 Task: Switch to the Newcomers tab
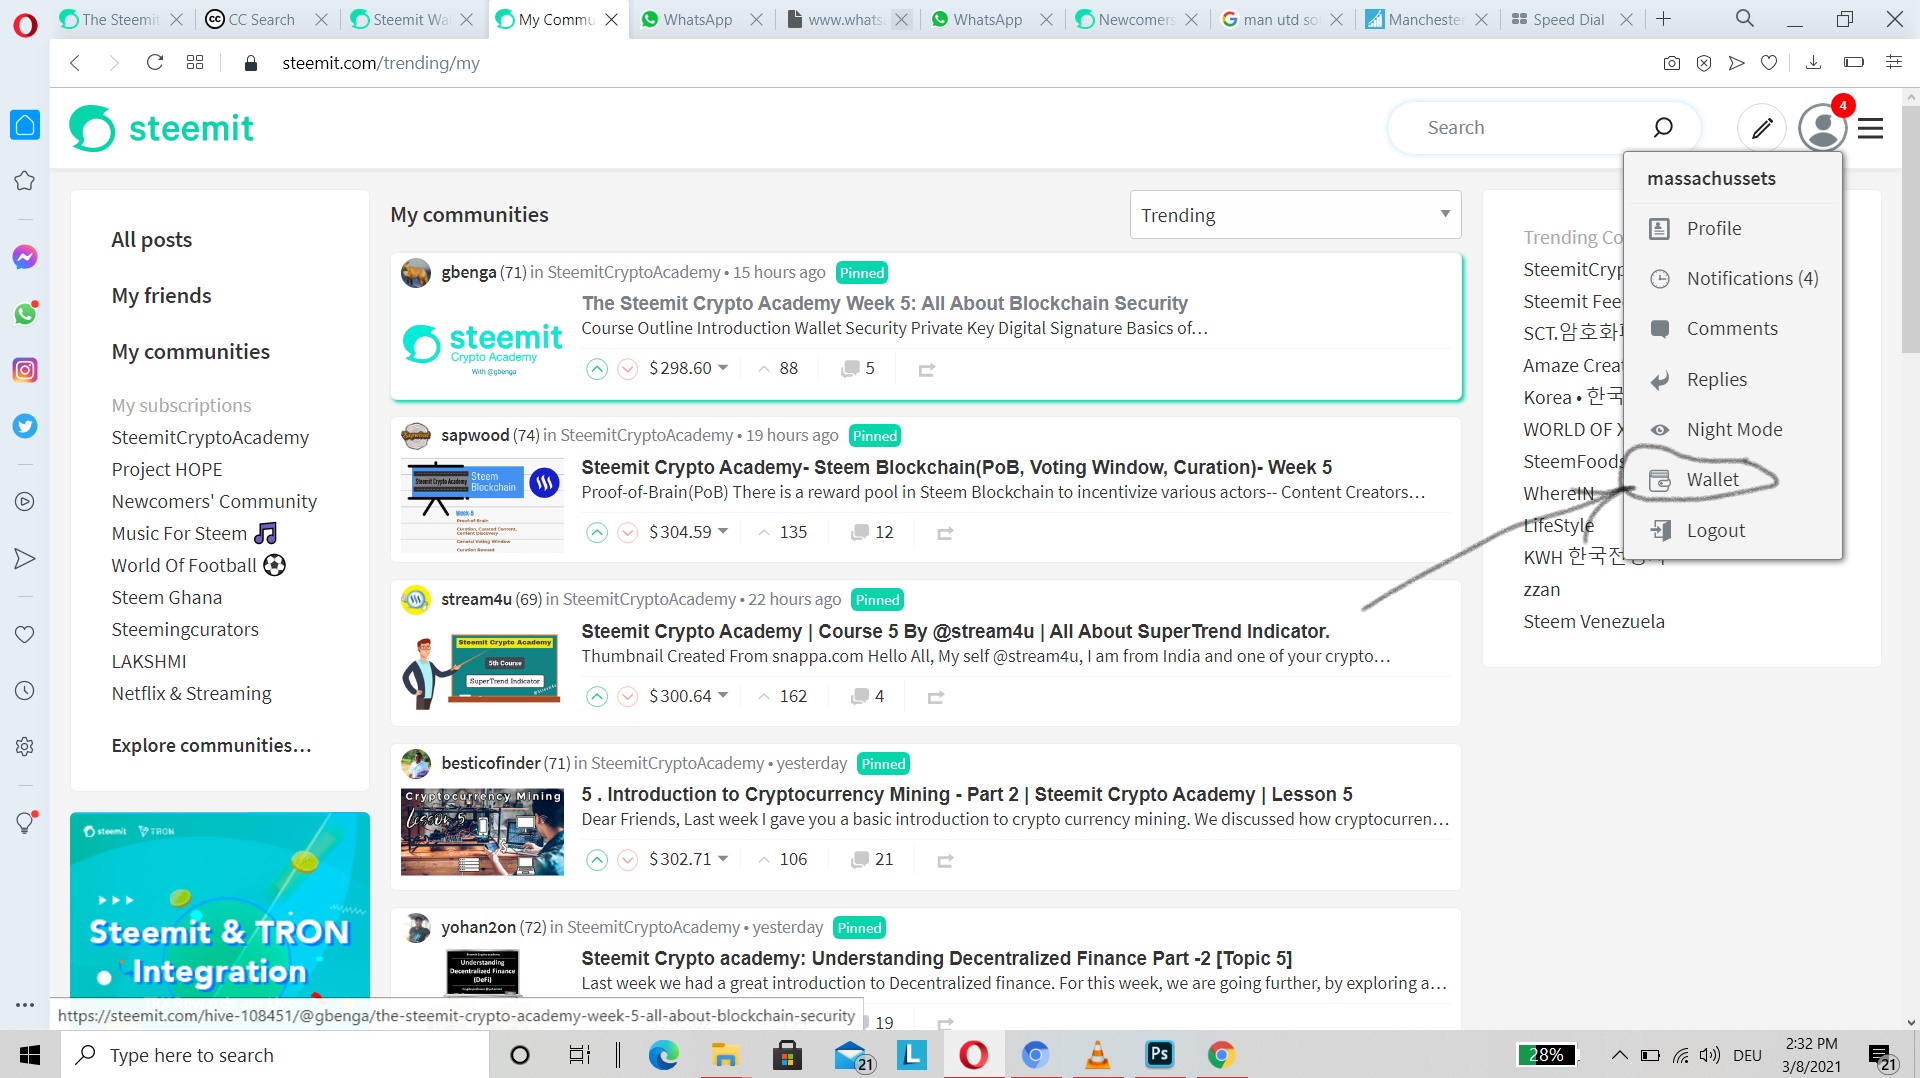tap(1134, 19)
